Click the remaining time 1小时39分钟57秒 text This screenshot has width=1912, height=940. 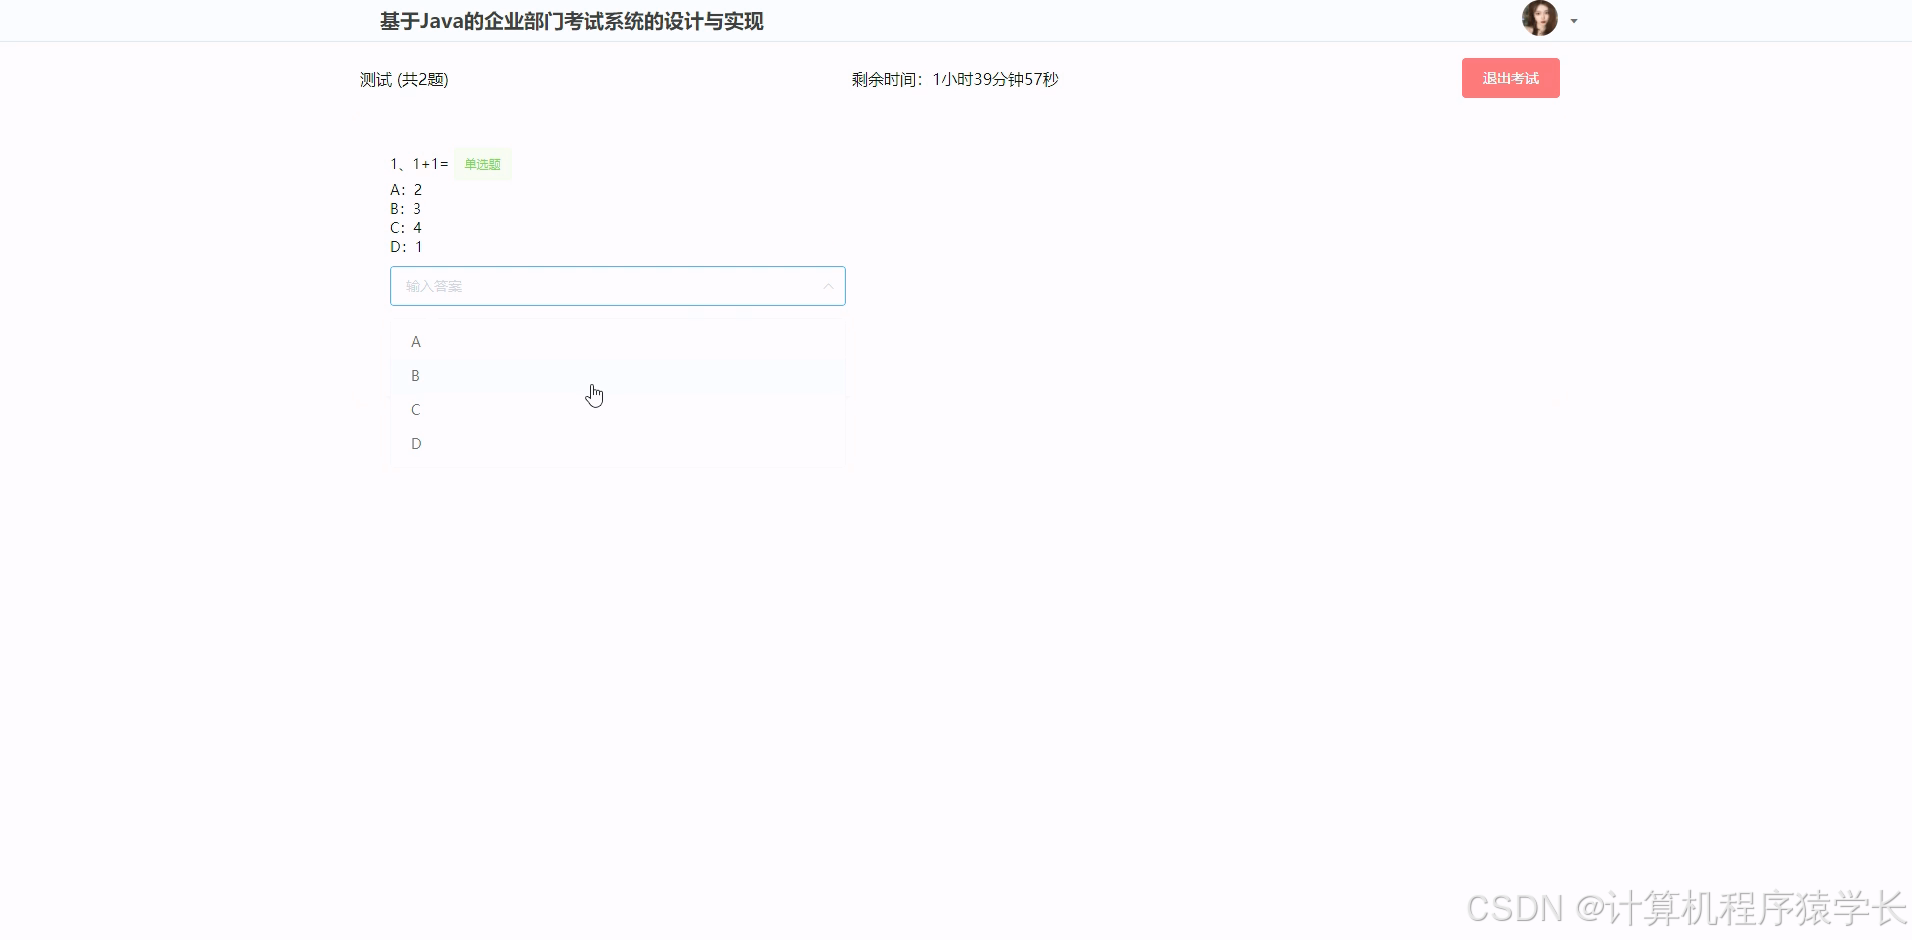point(995,79)
